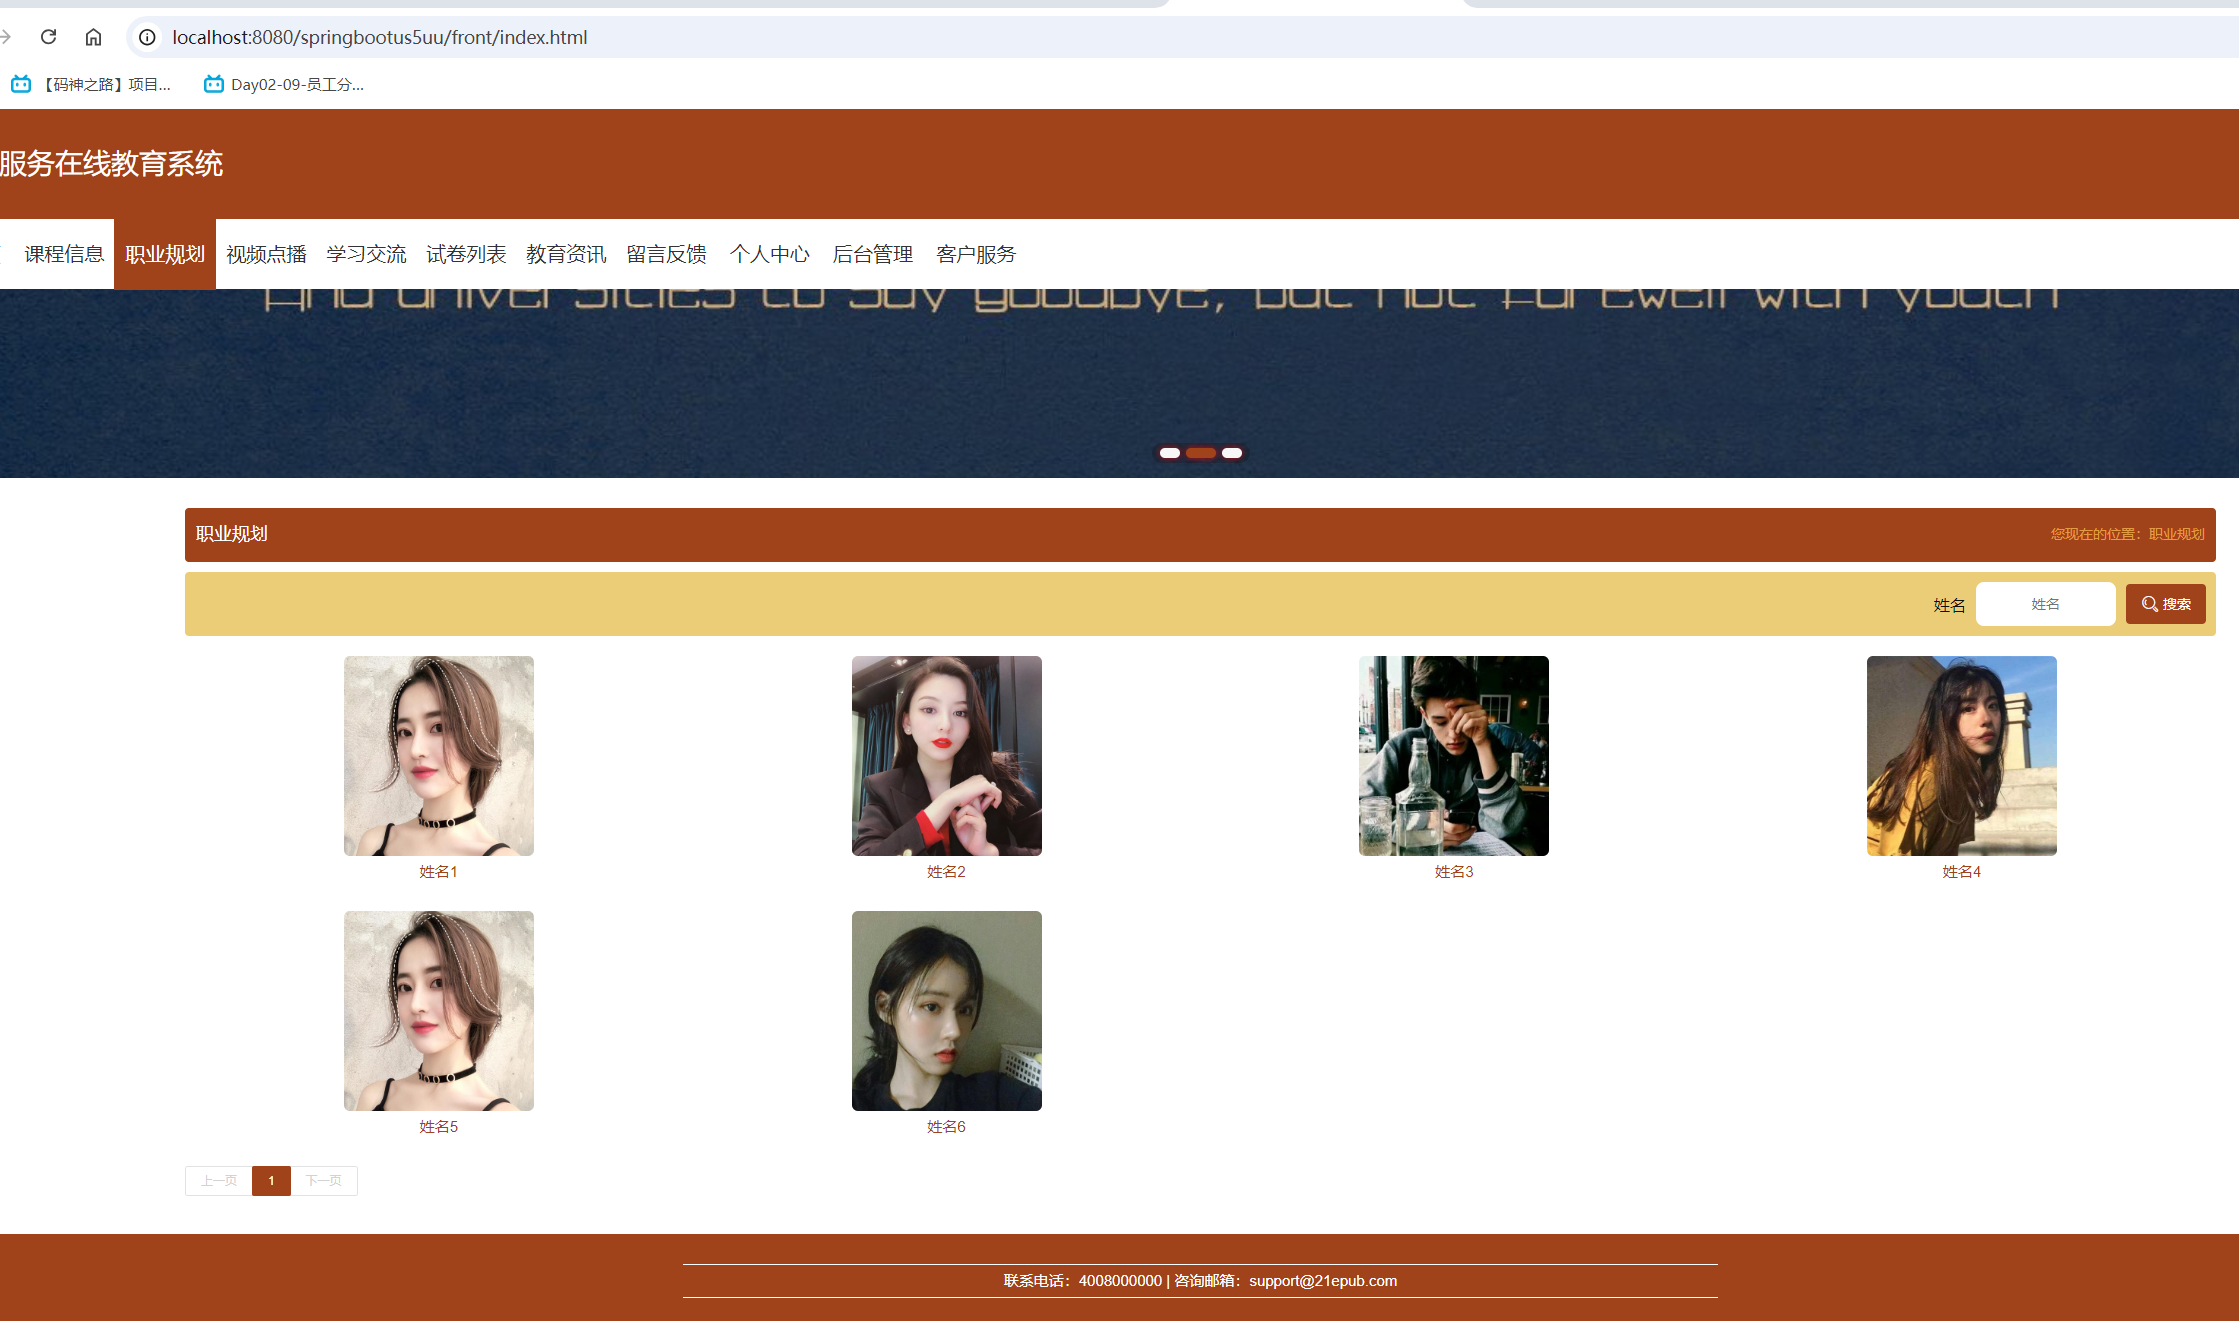Click the browser home icon

click(x=93, y=37)
